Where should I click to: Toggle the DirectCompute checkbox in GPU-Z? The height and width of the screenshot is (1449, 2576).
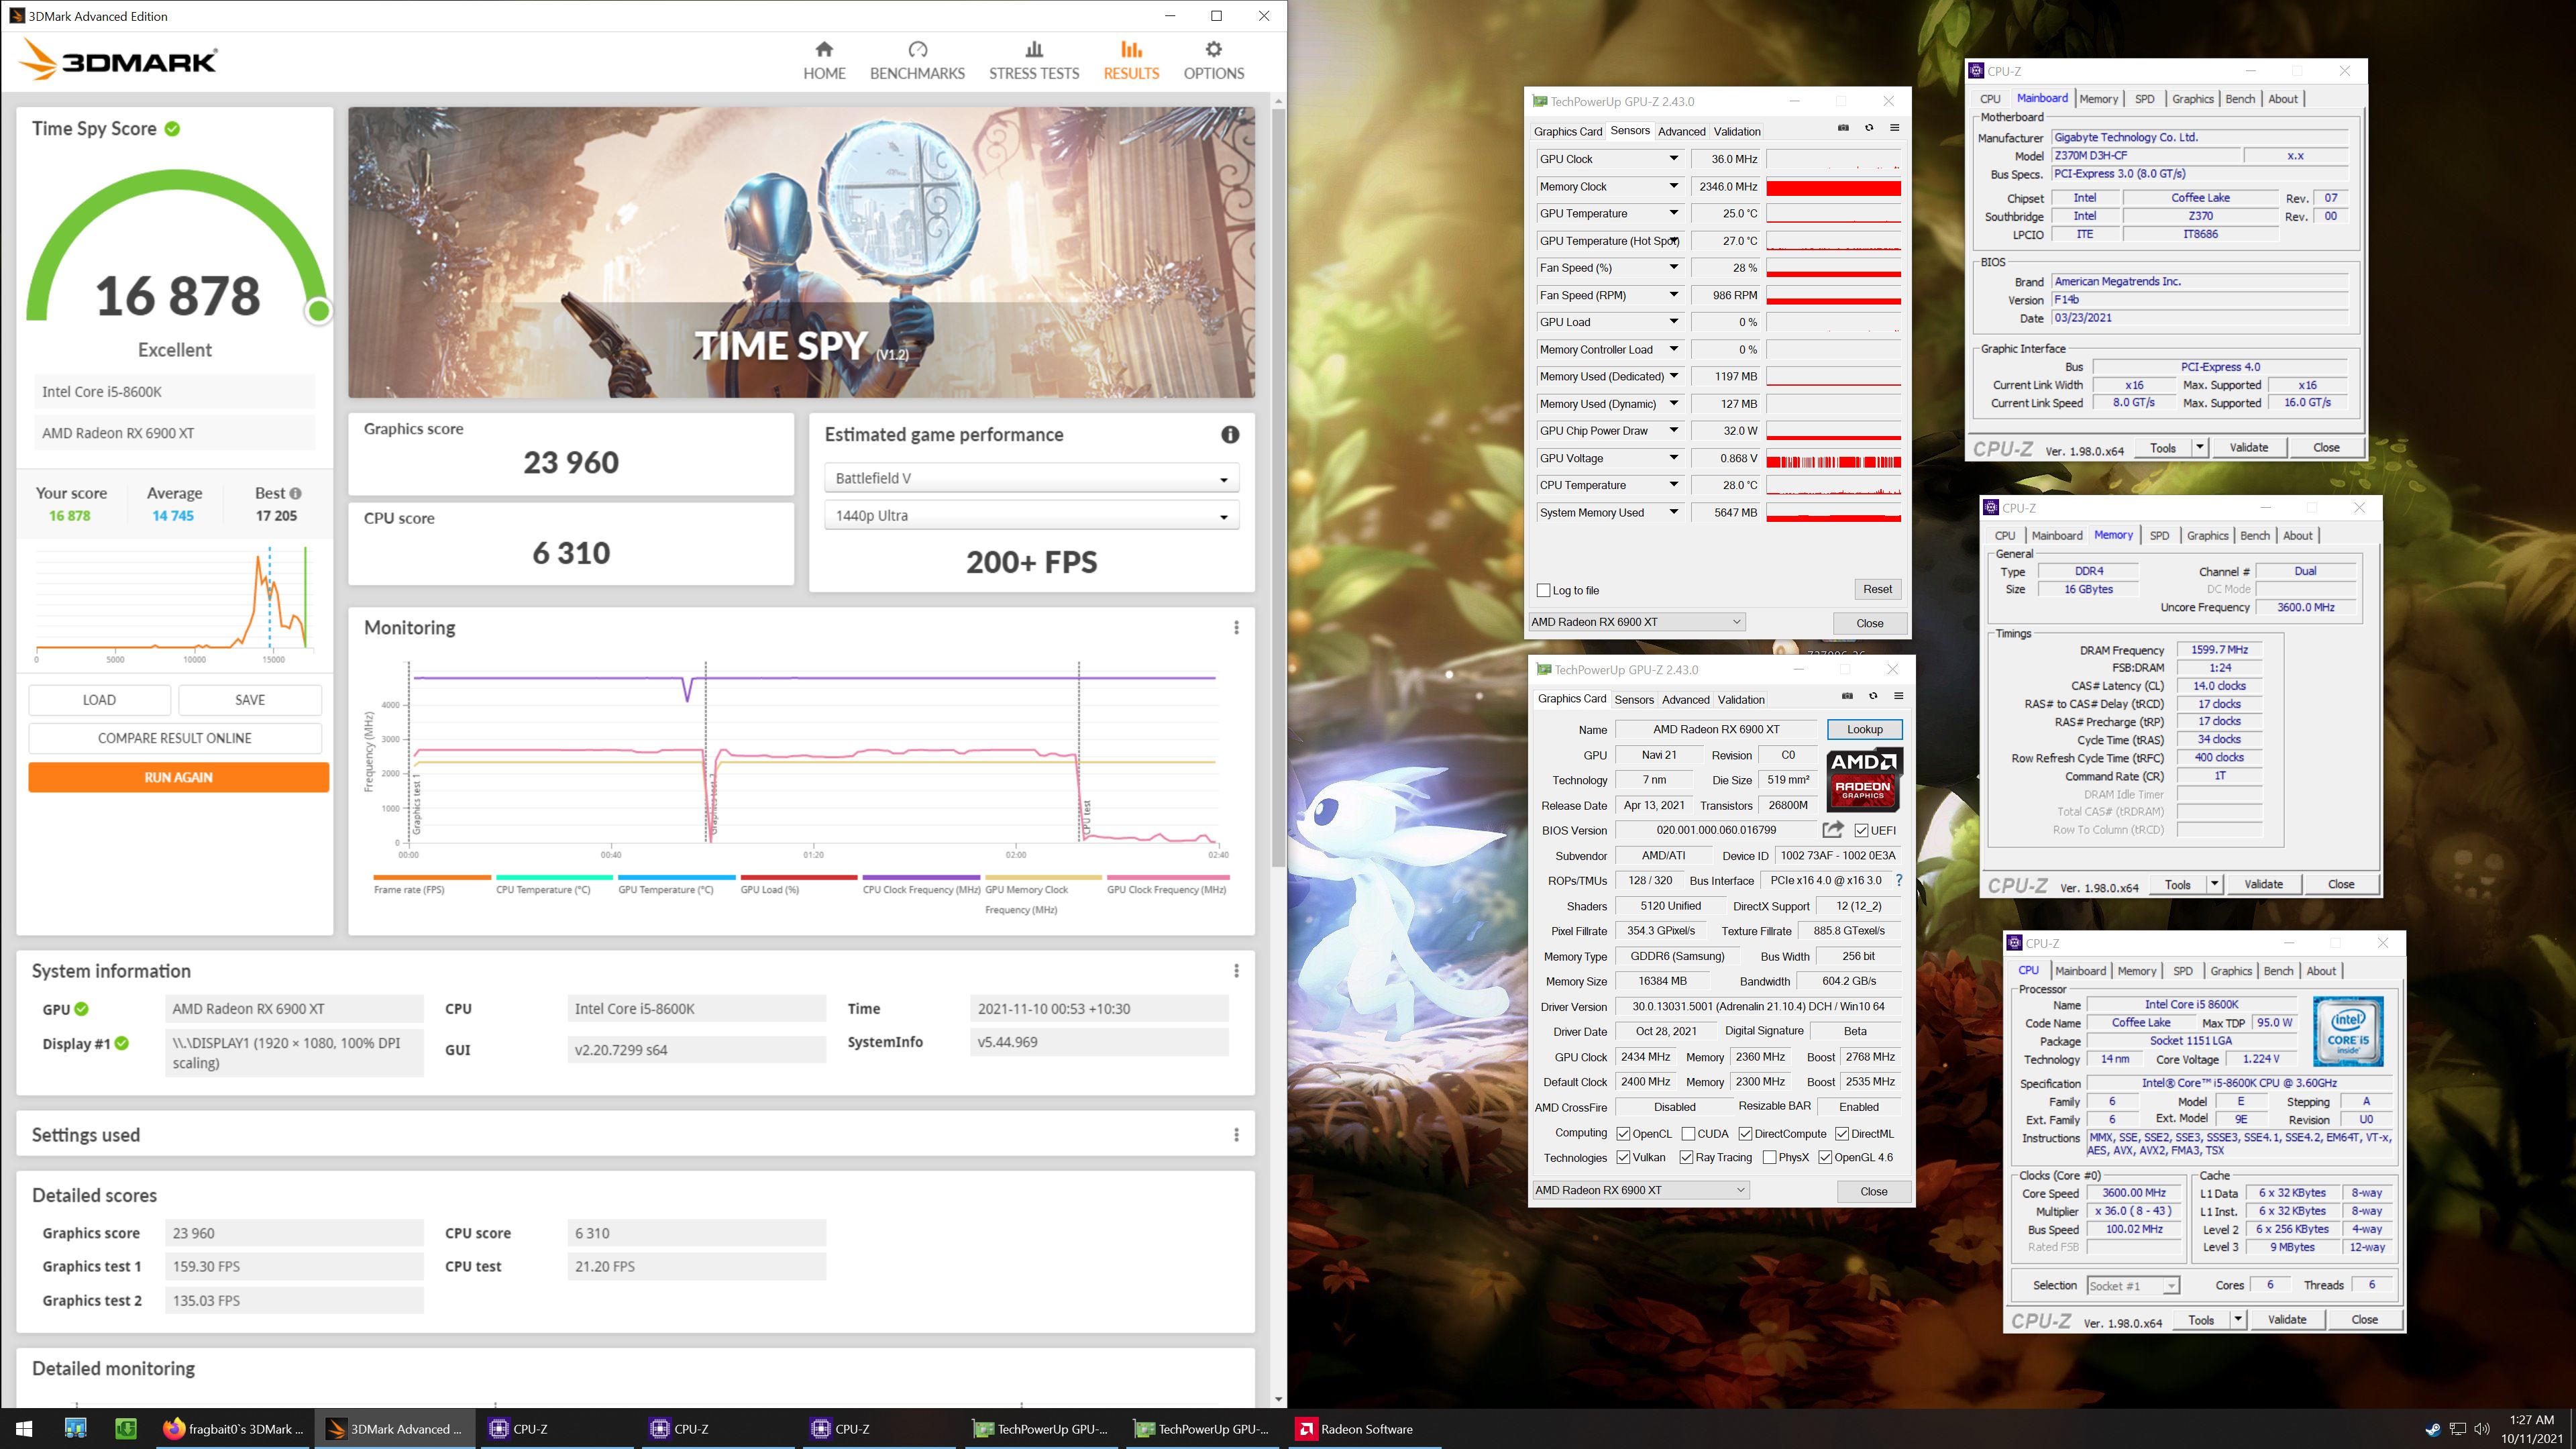click(x=1745, y=1133)
